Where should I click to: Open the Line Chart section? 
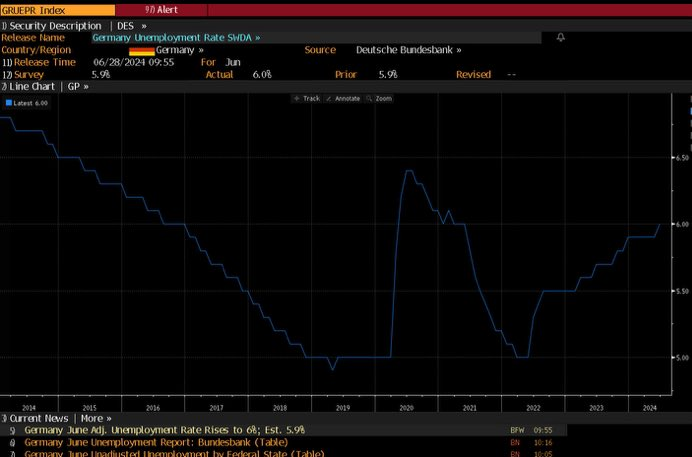(x=28, y=86)
